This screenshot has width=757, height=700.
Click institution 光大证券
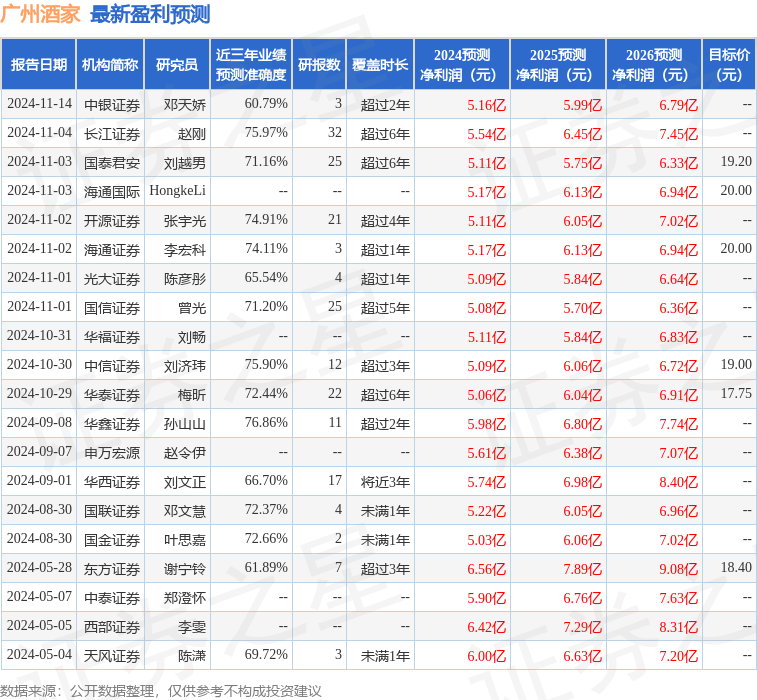[x=112, y=279]
